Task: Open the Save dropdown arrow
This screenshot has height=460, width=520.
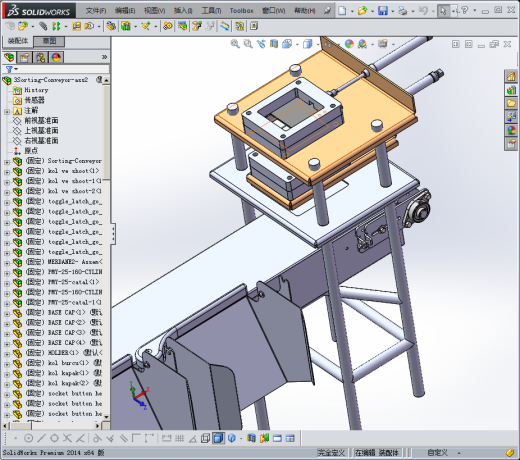Action: [x=392, y=11]
